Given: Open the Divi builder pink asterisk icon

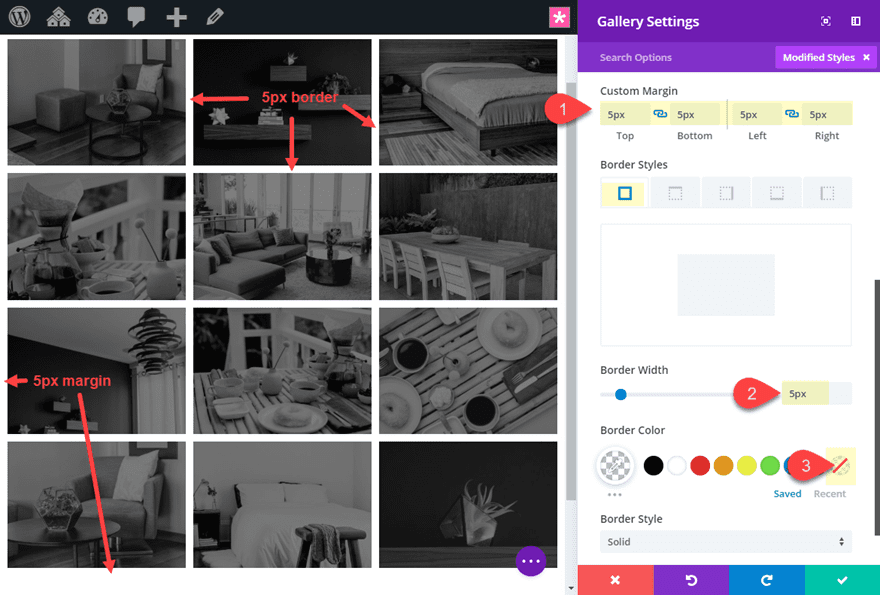Looking at the screenshot, I should [560, 16].
